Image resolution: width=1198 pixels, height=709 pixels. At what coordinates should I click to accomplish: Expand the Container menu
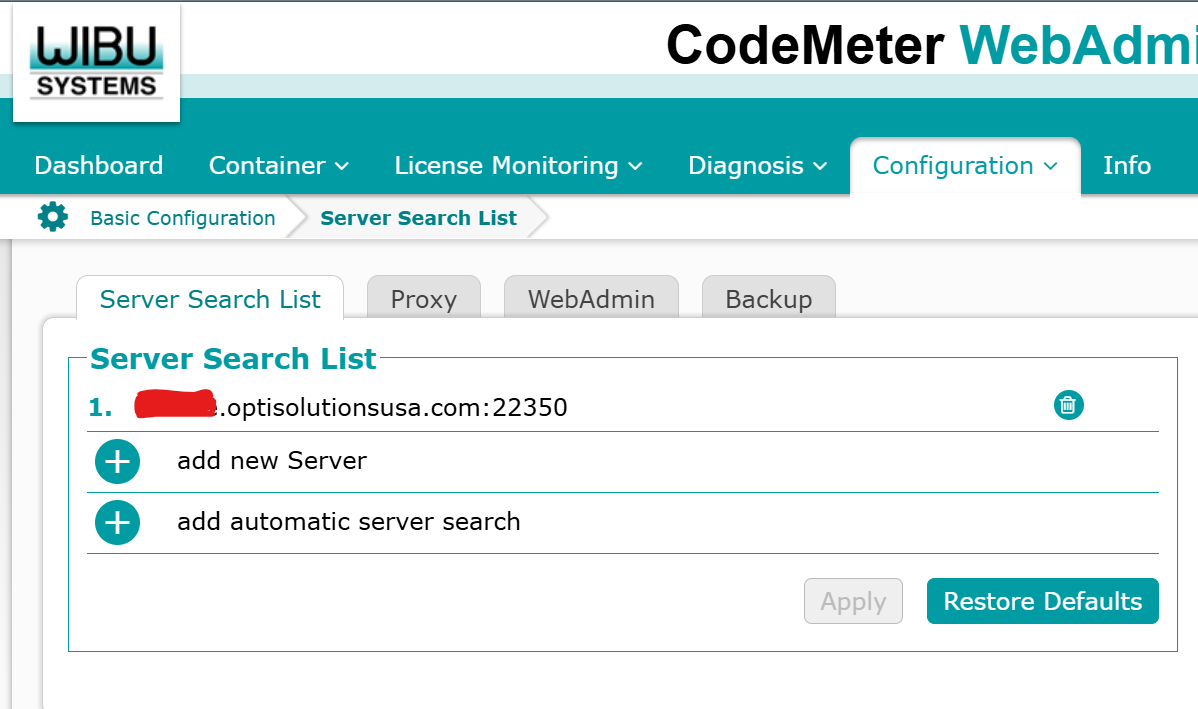tap(279, 166)
